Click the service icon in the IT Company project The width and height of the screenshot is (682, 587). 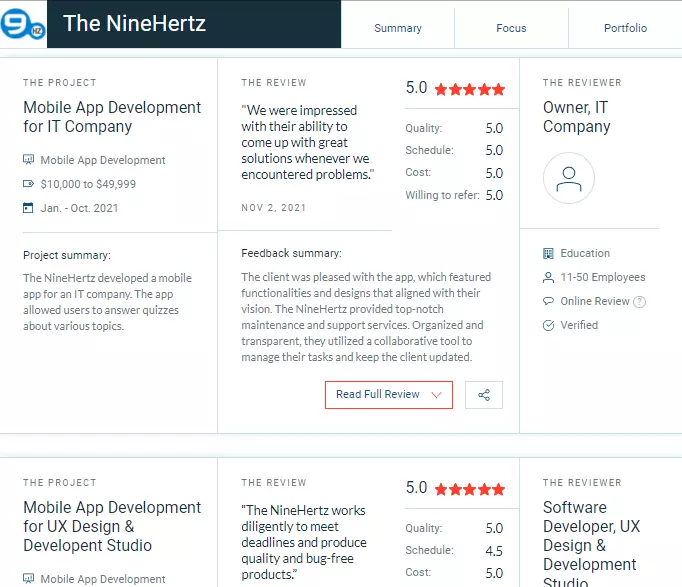28,160
